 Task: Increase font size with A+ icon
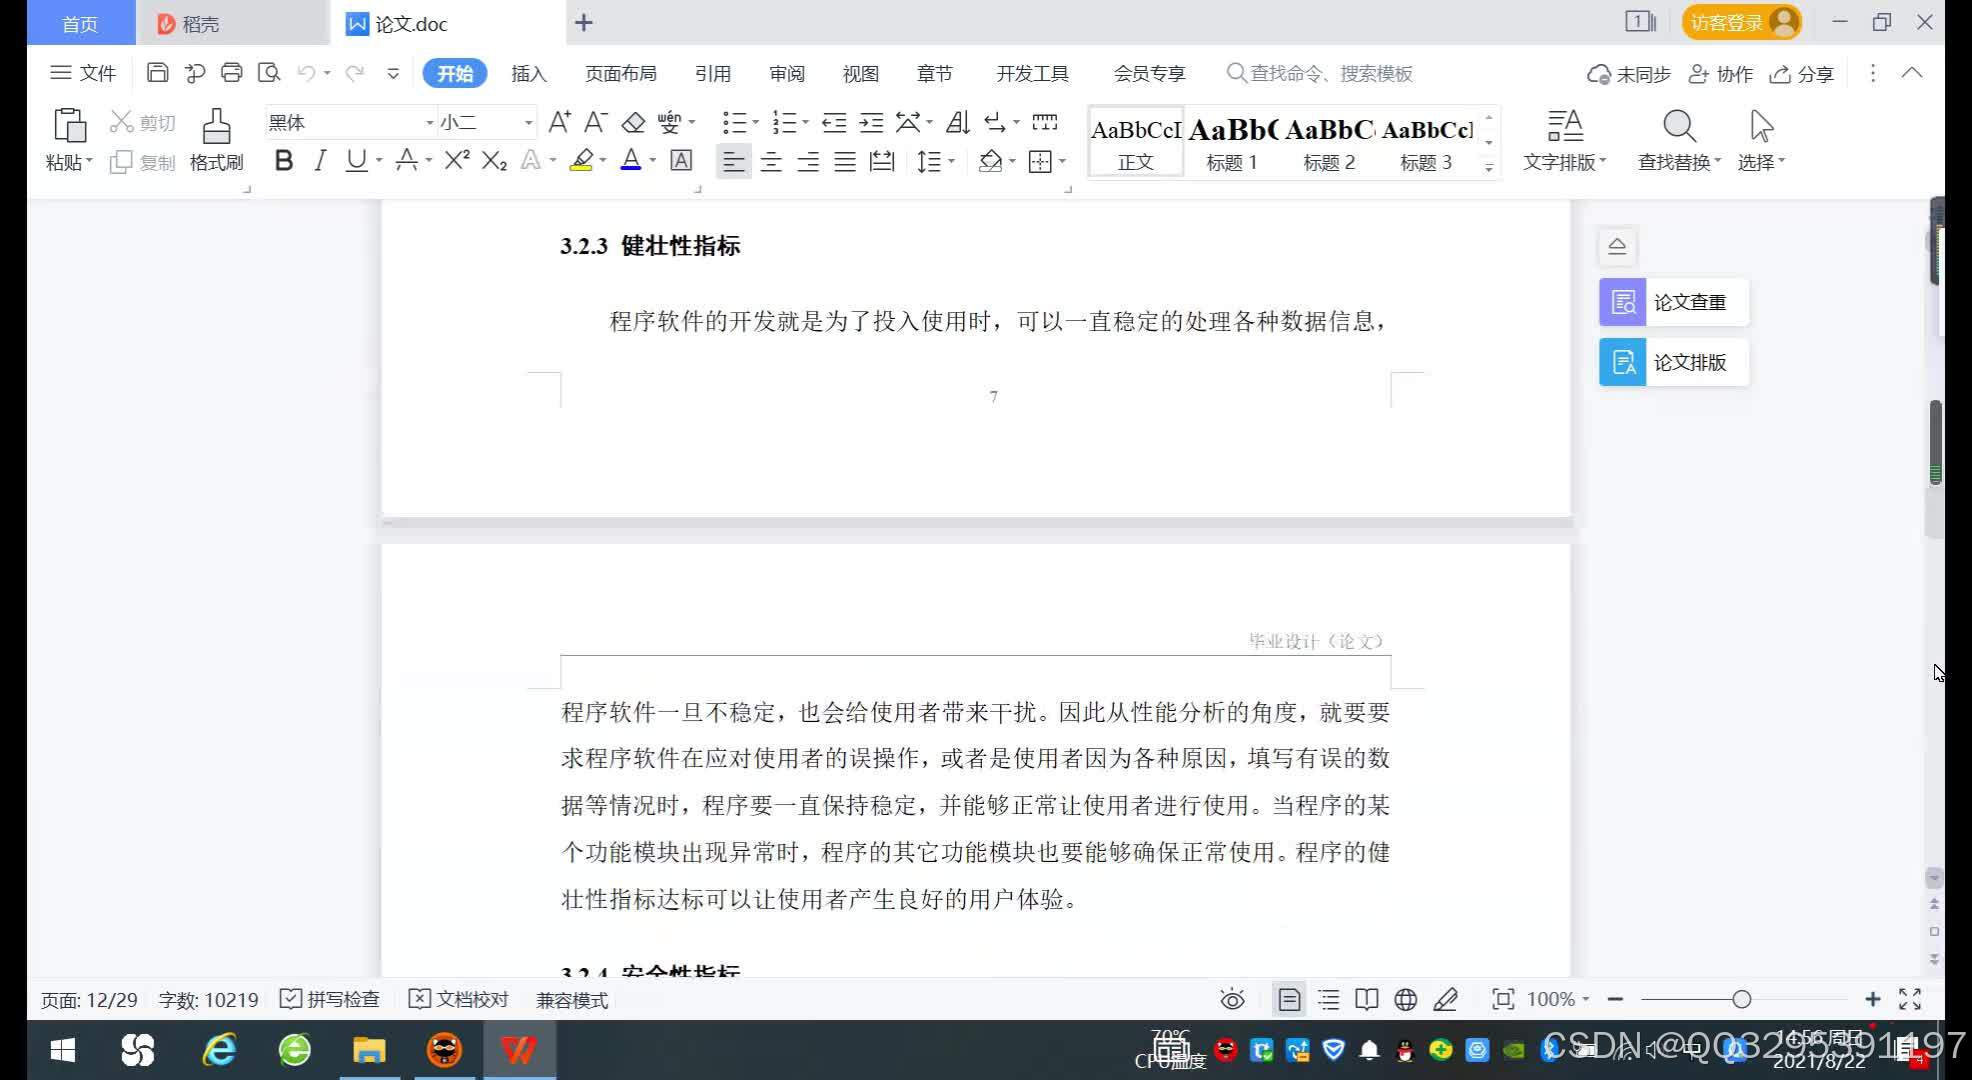[559, 122]
